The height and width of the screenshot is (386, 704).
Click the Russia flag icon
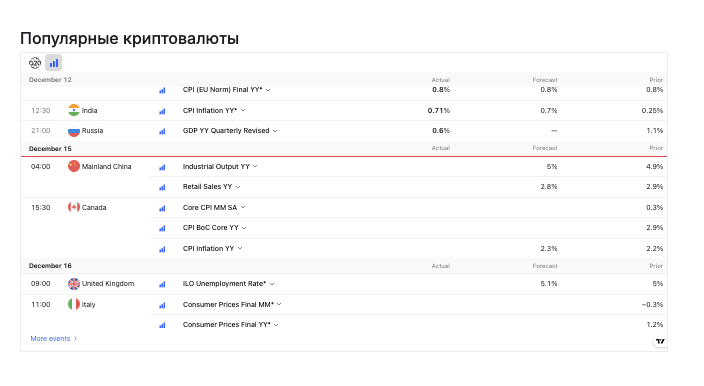click(x=74, y=131)
